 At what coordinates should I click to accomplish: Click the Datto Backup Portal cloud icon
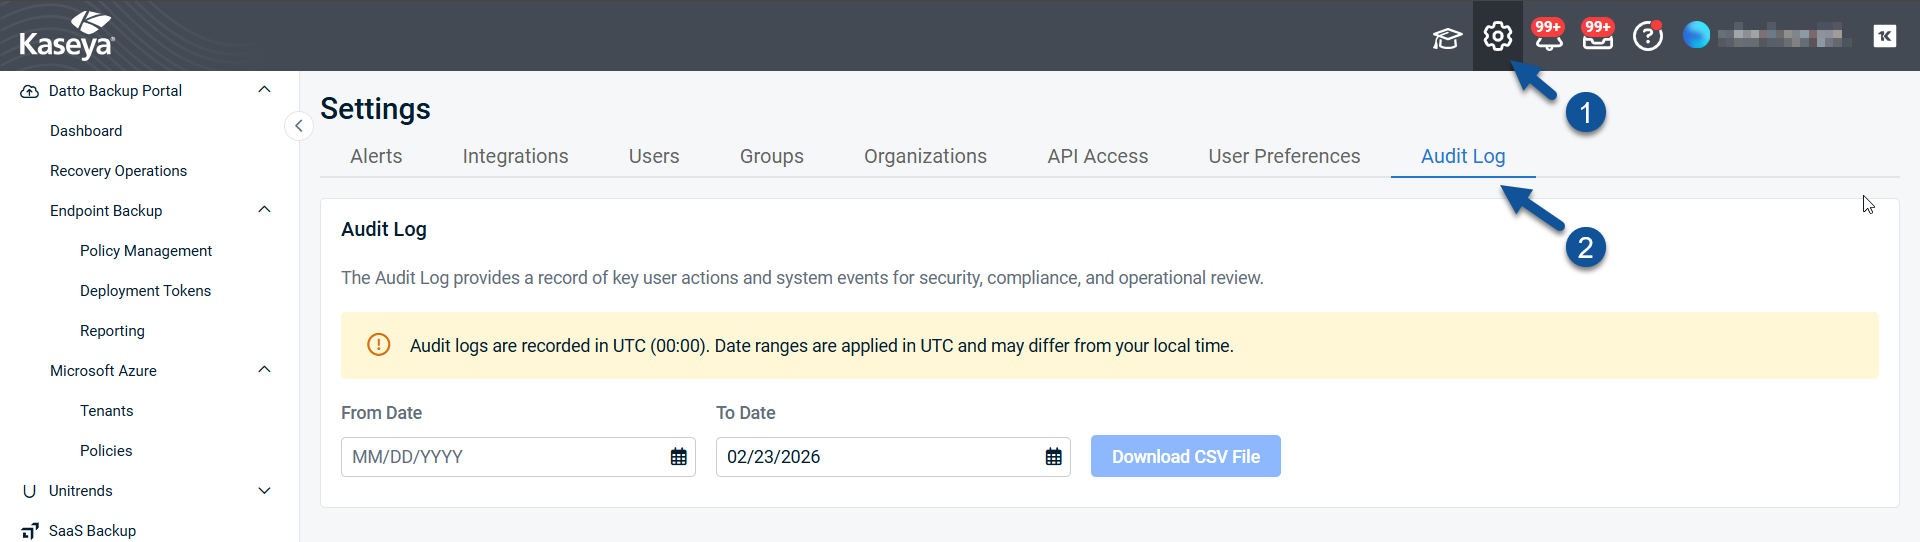point(29,91)
